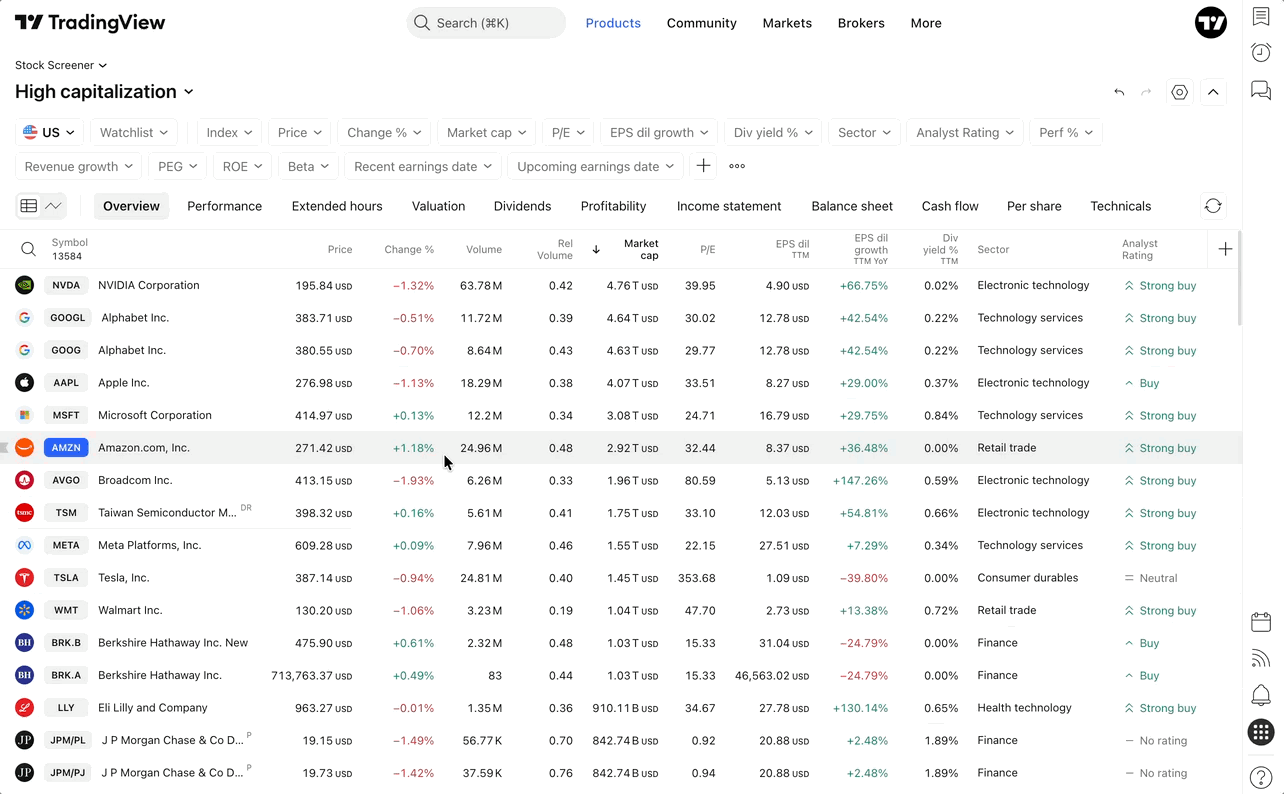Image resolution: width=1284 pixels, height=794 pixels.
Task: Toggle table view layout button
Action: tap(29, 206)
